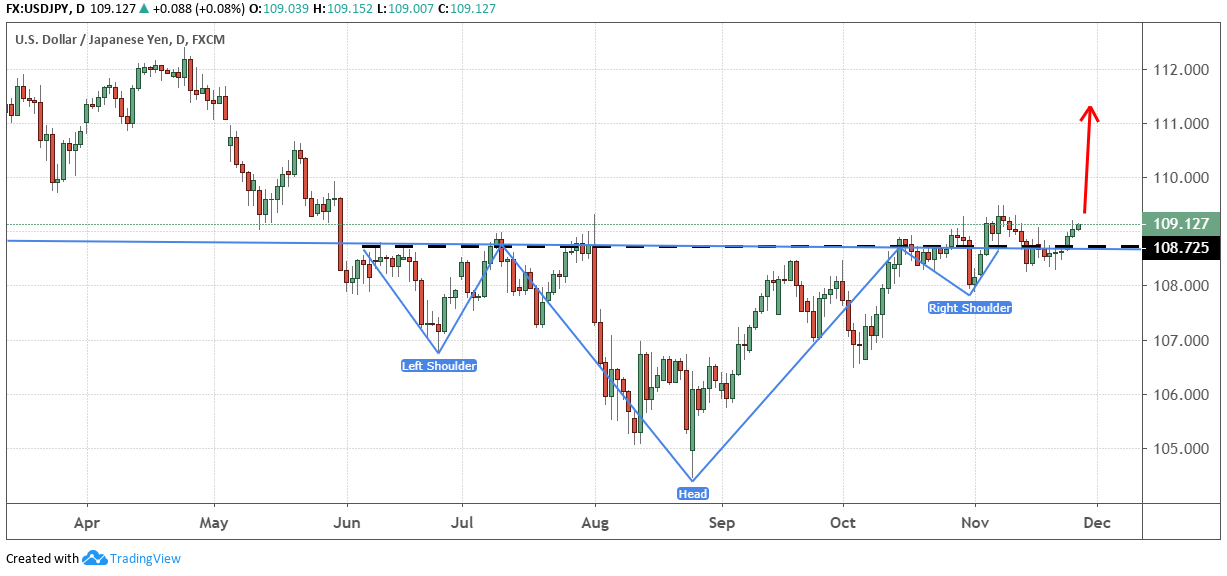Click the 112.000 price axis label
The width and height of the screenshot is (1227, 576).
pyautogui.click(x=1176, y=70)
